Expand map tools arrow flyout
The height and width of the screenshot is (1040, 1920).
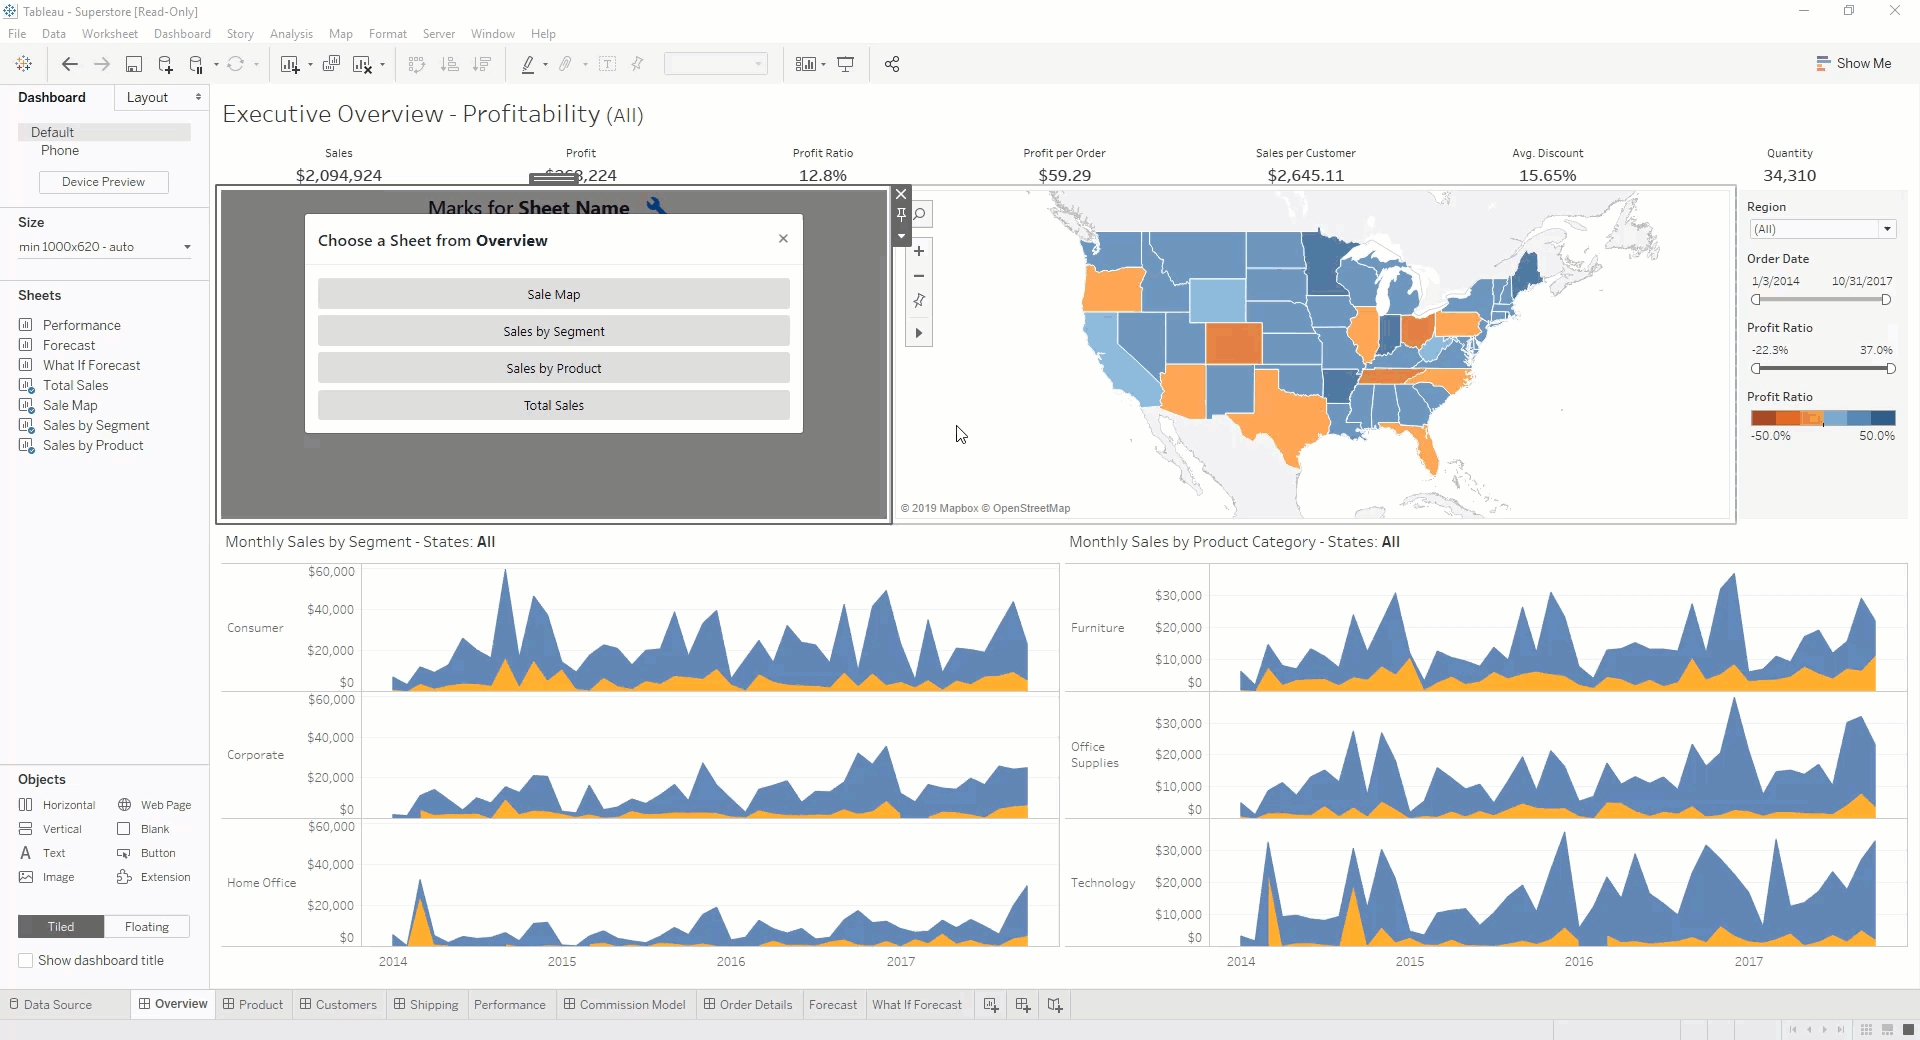pyautogui.click(x=919, y=333)
